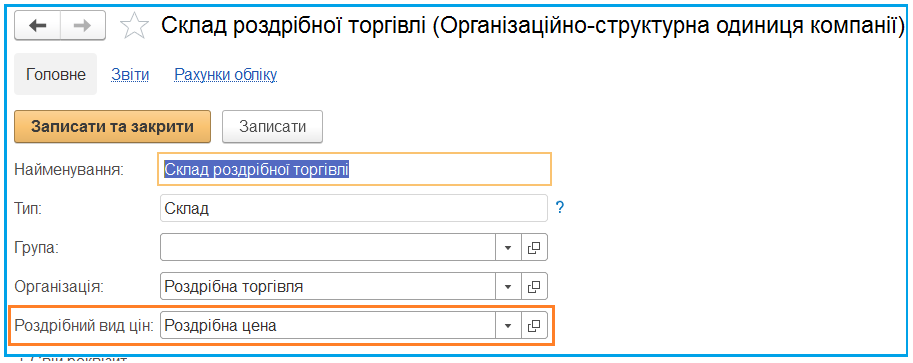Screen dimensions: 913x363
Task: Click the empty Група input field
Action: [x=328, y=248]
